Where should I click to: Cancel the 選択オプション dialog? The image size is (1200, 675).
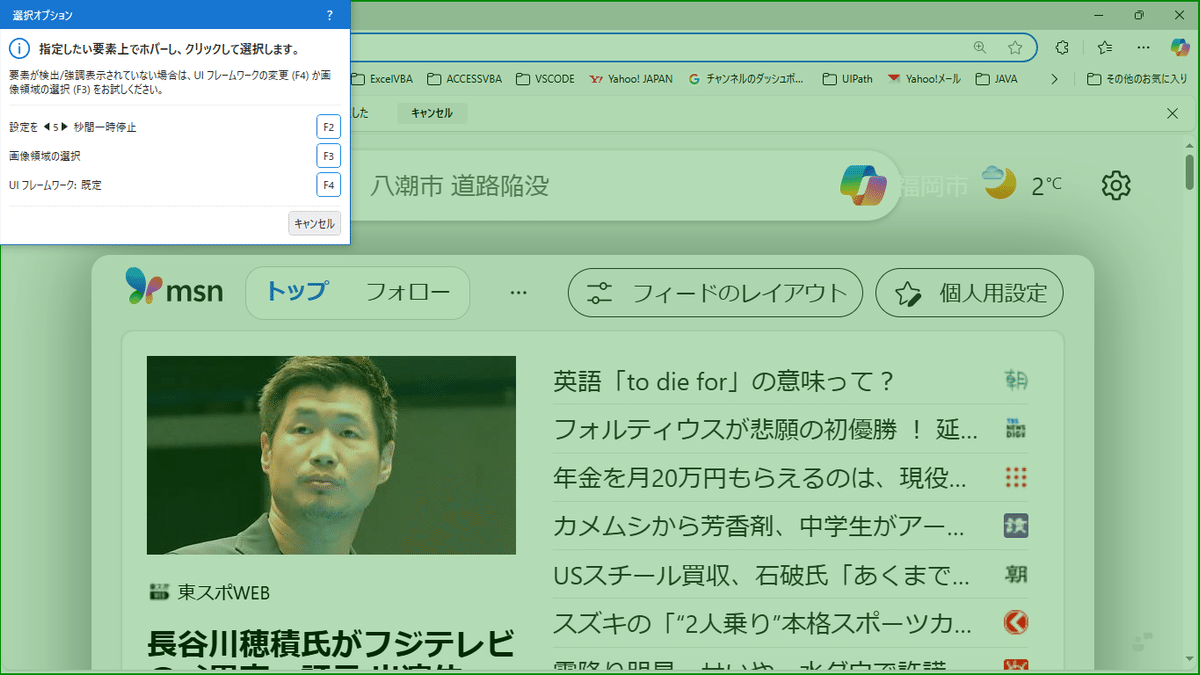314,224
